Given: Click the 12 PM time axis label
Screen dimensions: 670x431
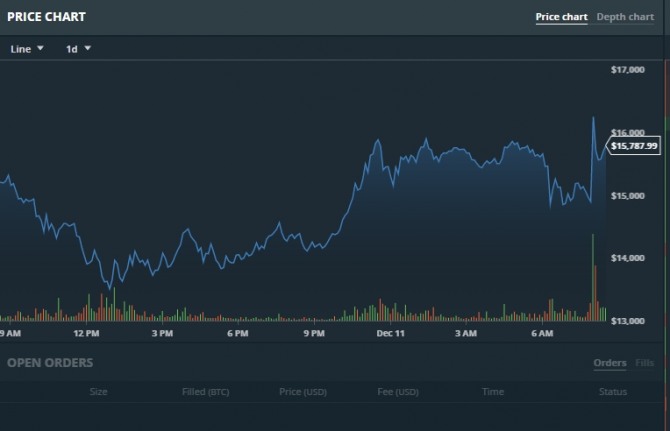Looking at the screenshot, I should (86, 332).
